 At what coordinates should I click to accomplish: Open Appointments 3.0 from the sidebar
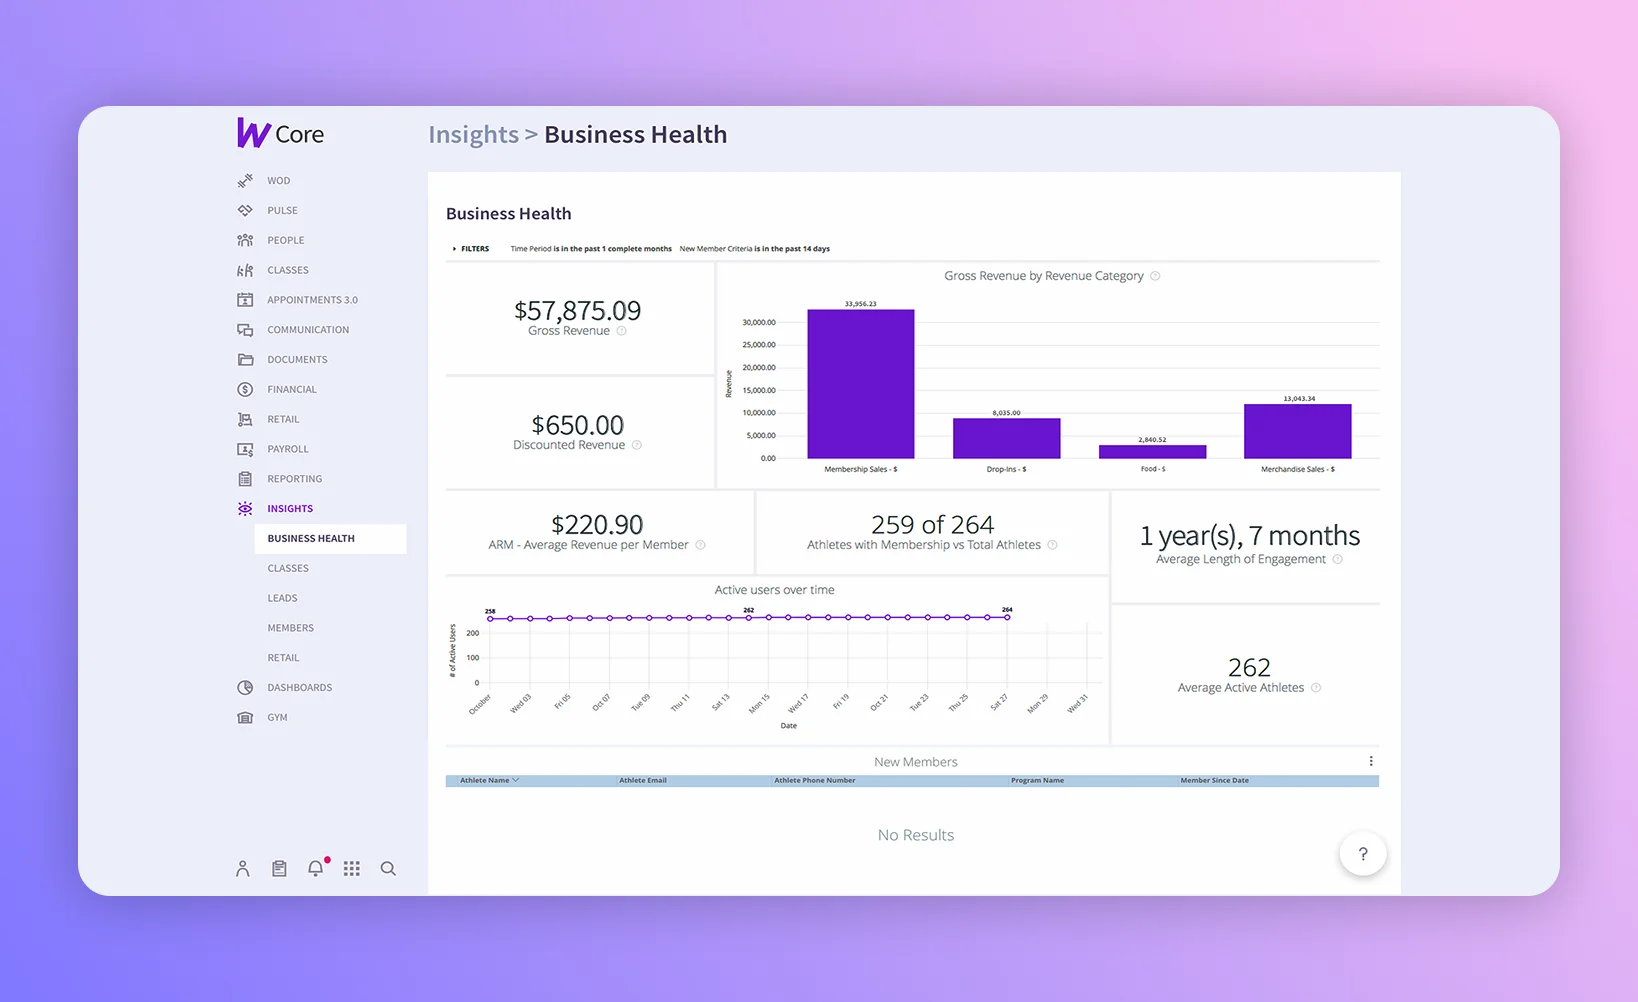312,299
